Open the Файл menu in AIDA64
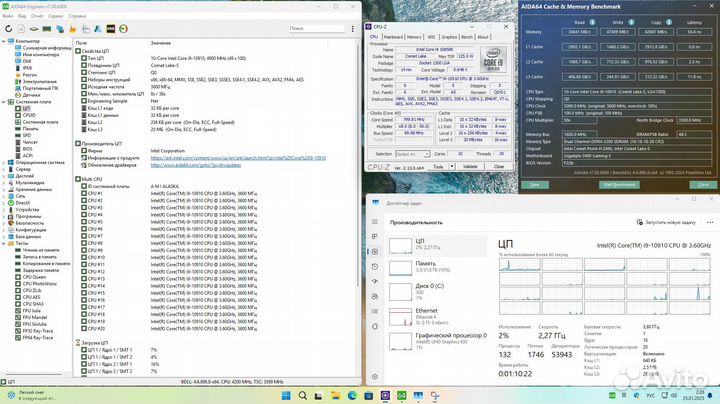 pos(8,16)
